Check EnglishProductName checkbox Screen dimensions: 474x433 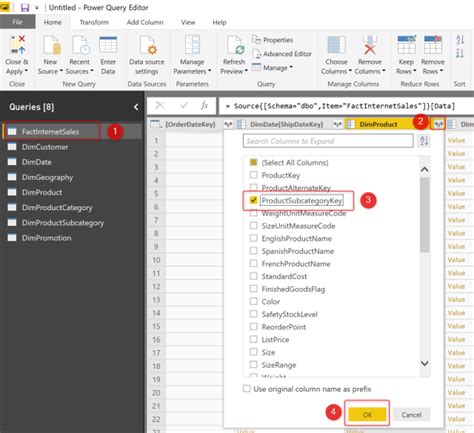point(254,238)
